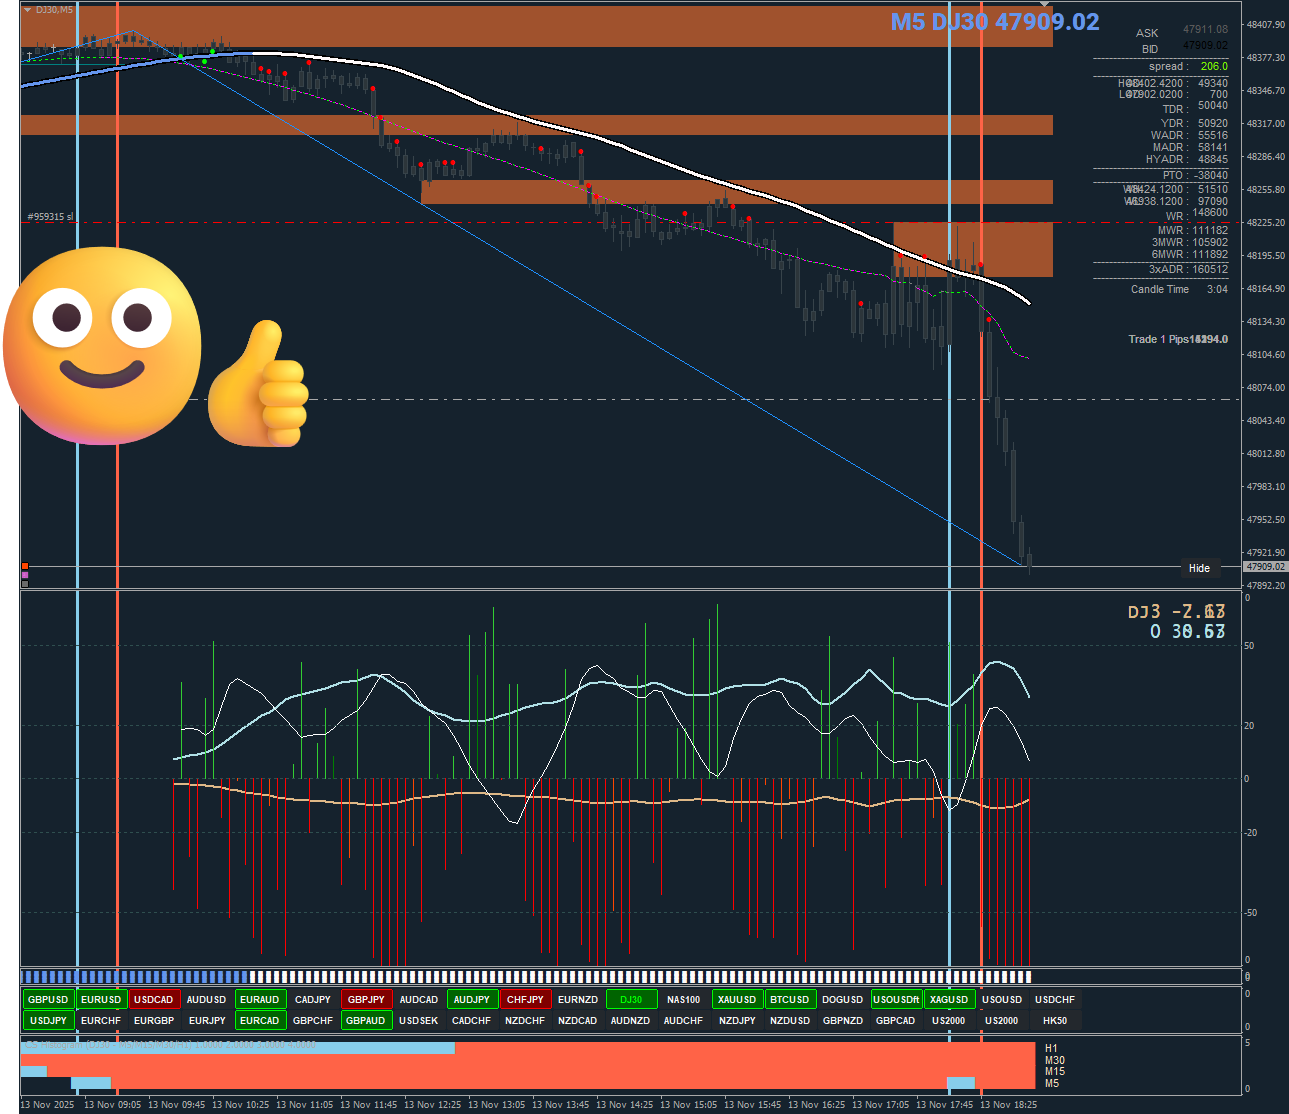Switch to the AUDCHF symbol

(x=684, y=1021)
